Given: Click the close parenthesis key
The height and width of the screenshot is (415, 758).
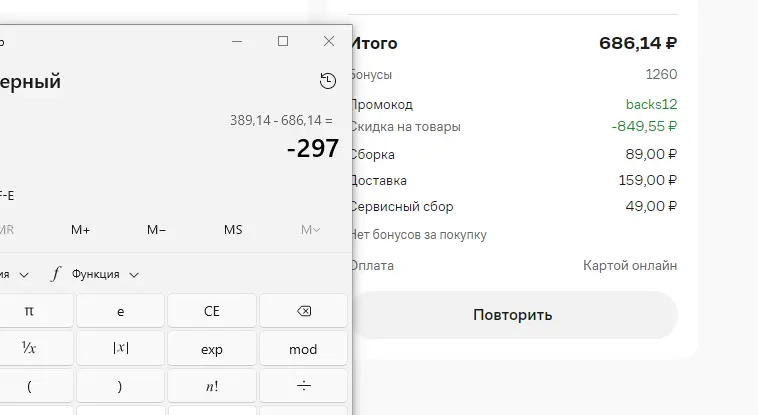Looking at the screenshot, I should [120, 386].
